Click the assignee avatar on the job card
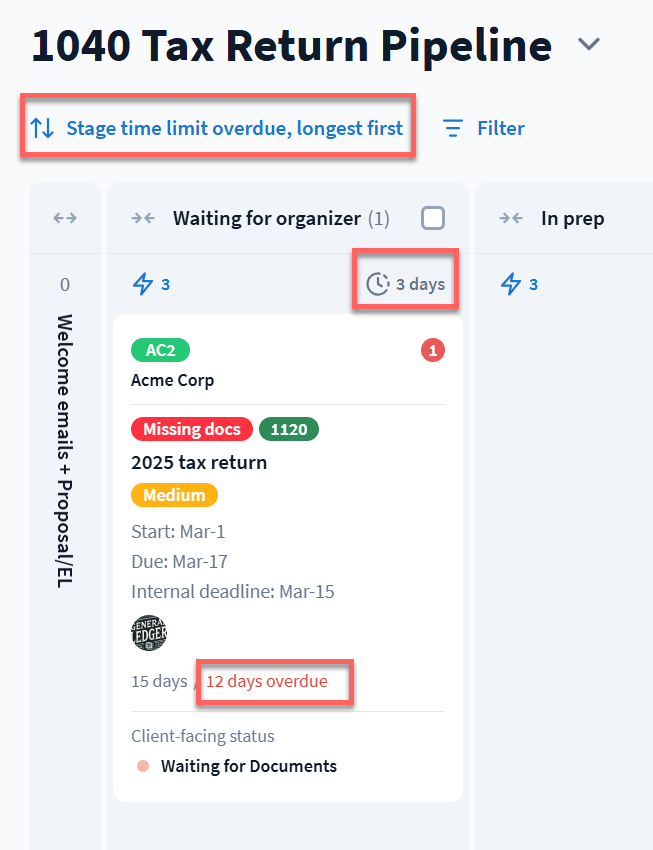 point(149,633)
